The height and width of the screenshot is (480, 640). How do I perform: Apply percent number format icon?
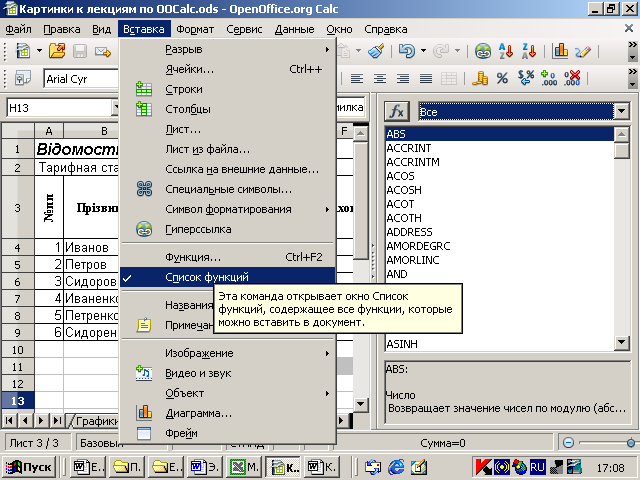point(502,78)
